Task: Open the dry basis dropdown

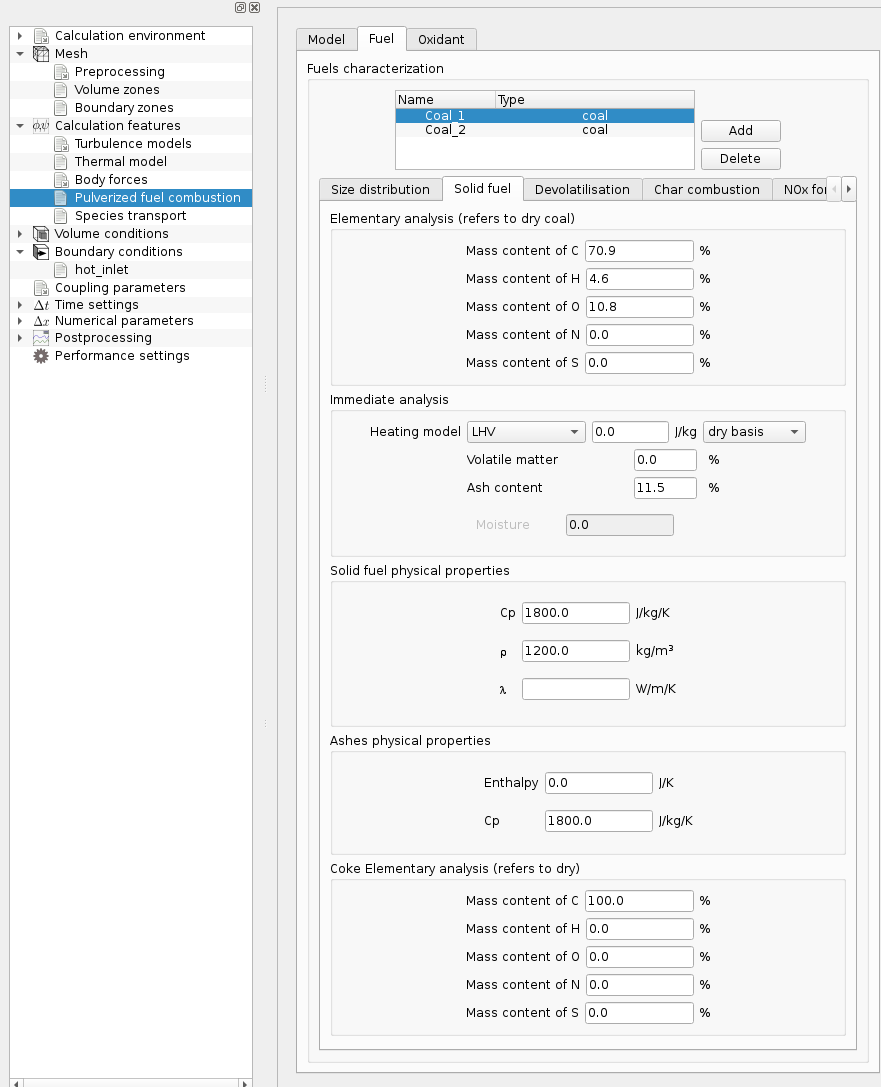Action: pos(754,432)
